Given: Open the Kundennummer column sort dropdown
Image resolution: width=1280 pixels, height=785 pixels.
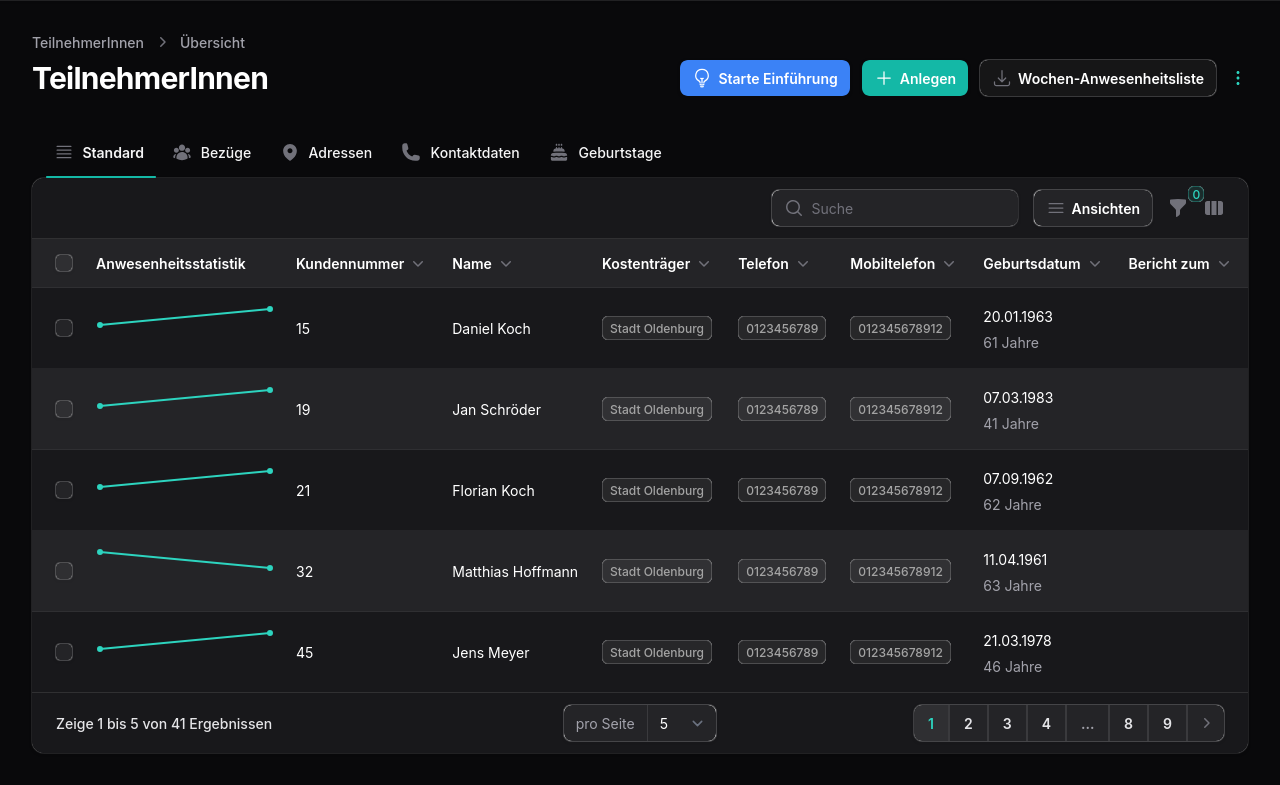Looking at the screenshot, I should coord(418,264).
